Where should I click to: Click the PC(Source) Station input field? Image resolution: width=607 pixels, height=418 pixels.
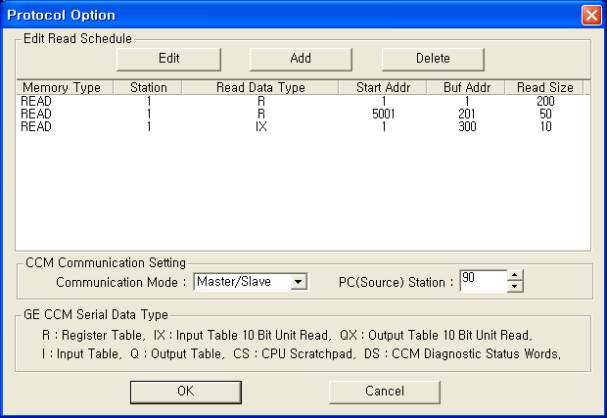pos(482,282)
